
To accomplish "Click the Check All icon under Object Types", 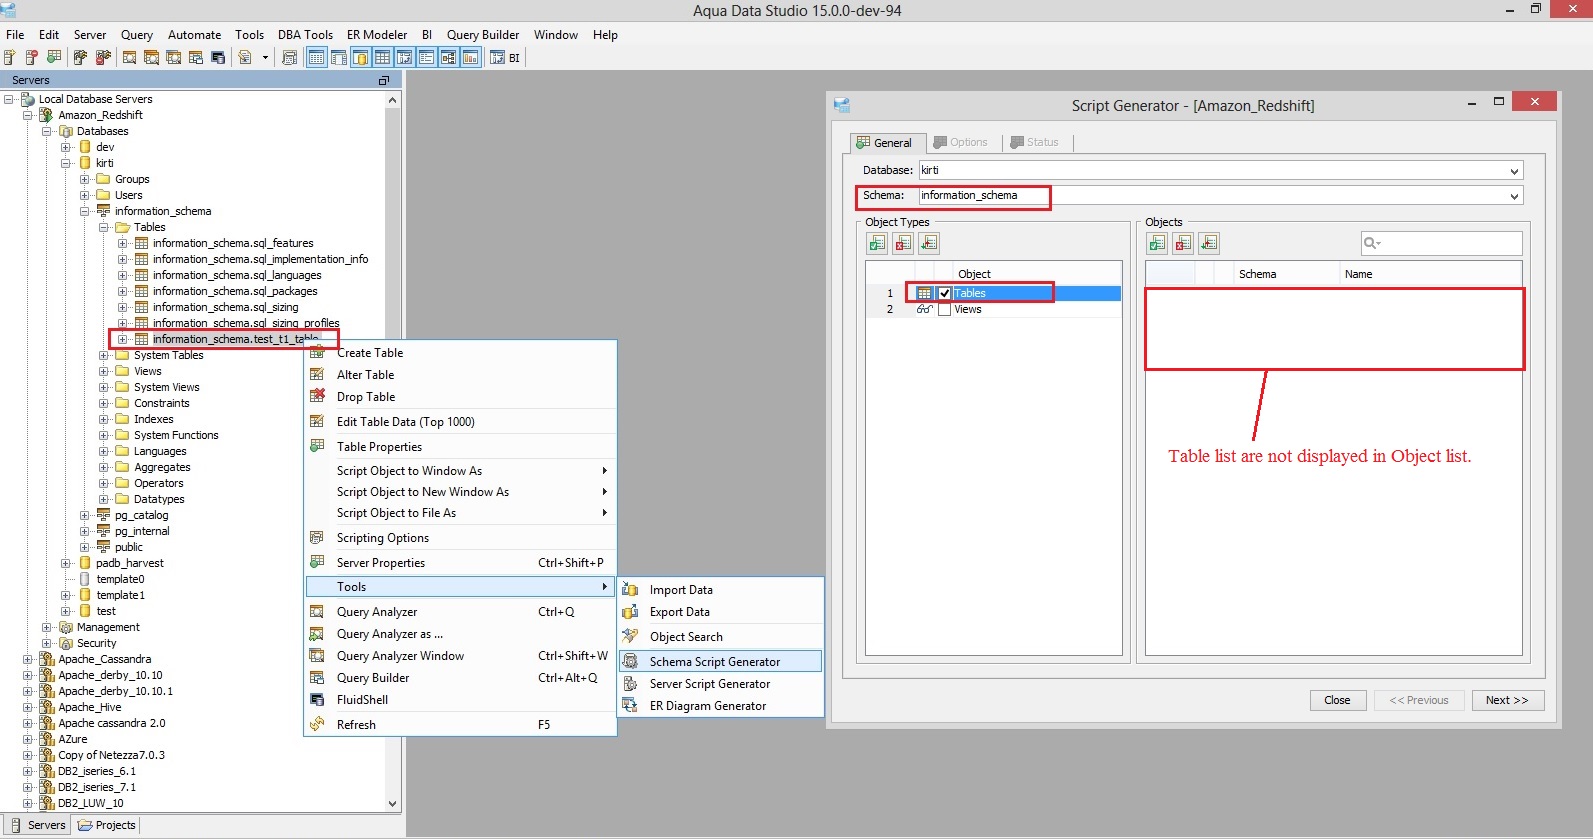I will click(x=877, y=243).
